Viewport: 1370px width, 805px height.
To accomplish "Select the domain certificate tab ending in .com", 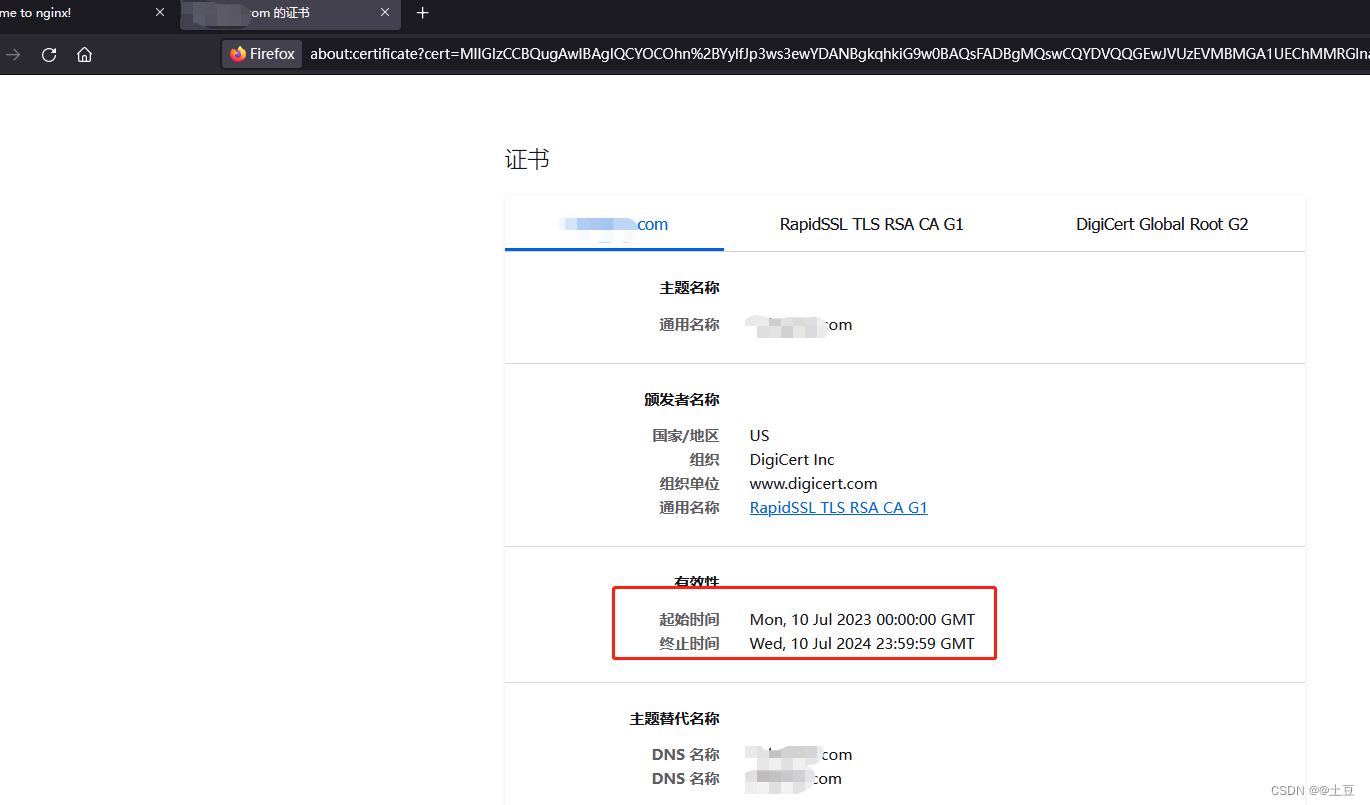I will pyautogui.click(x=614, y=224).
